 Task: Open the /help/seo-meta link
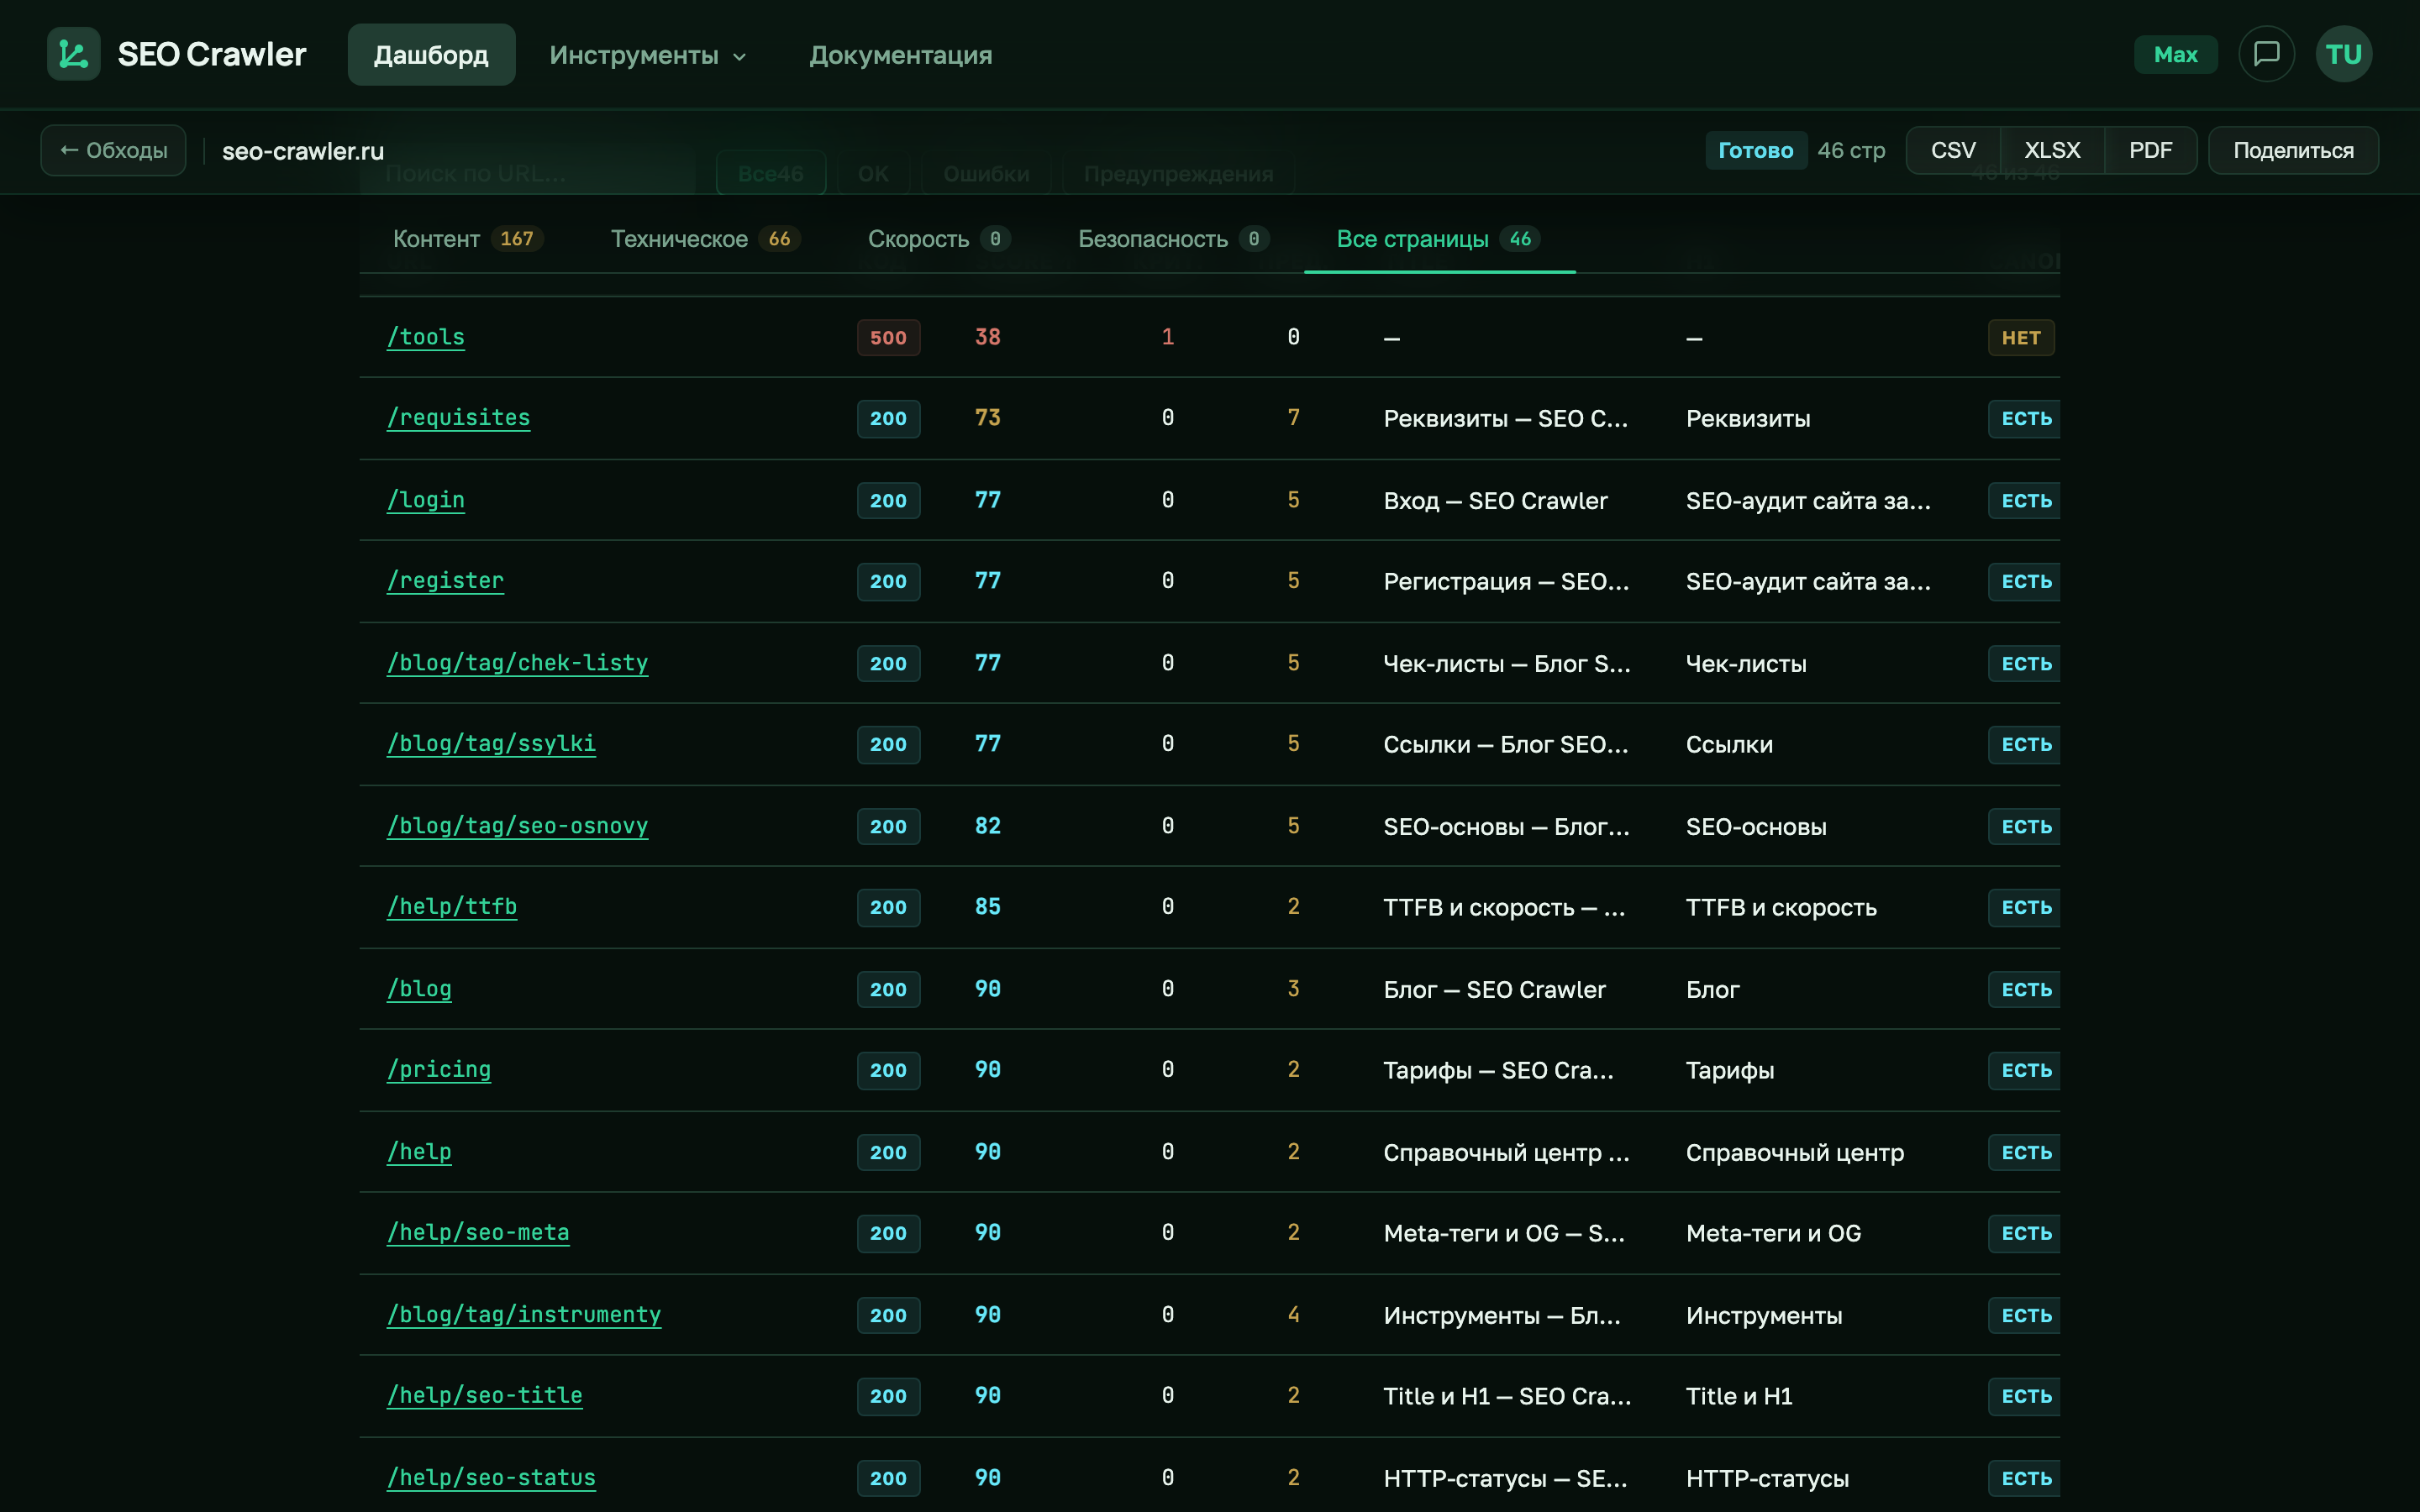point(478,1233)
